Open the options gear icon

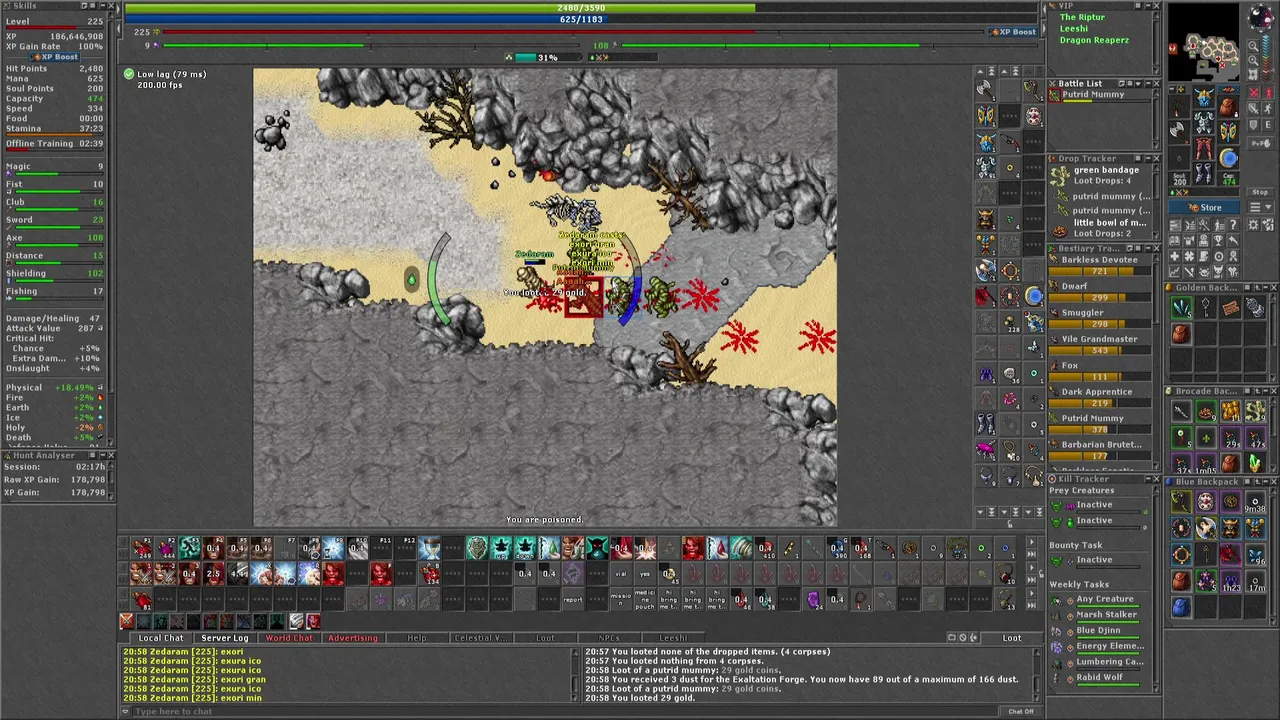[x=1253, y=225]
